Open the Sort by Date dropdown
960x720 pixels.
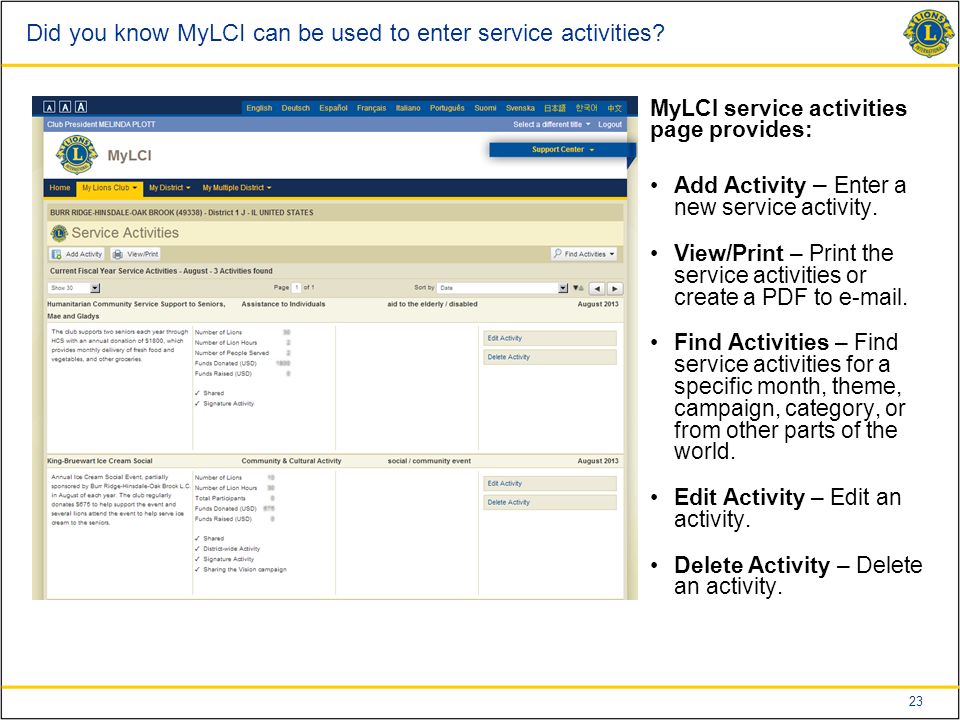[503, 288]
